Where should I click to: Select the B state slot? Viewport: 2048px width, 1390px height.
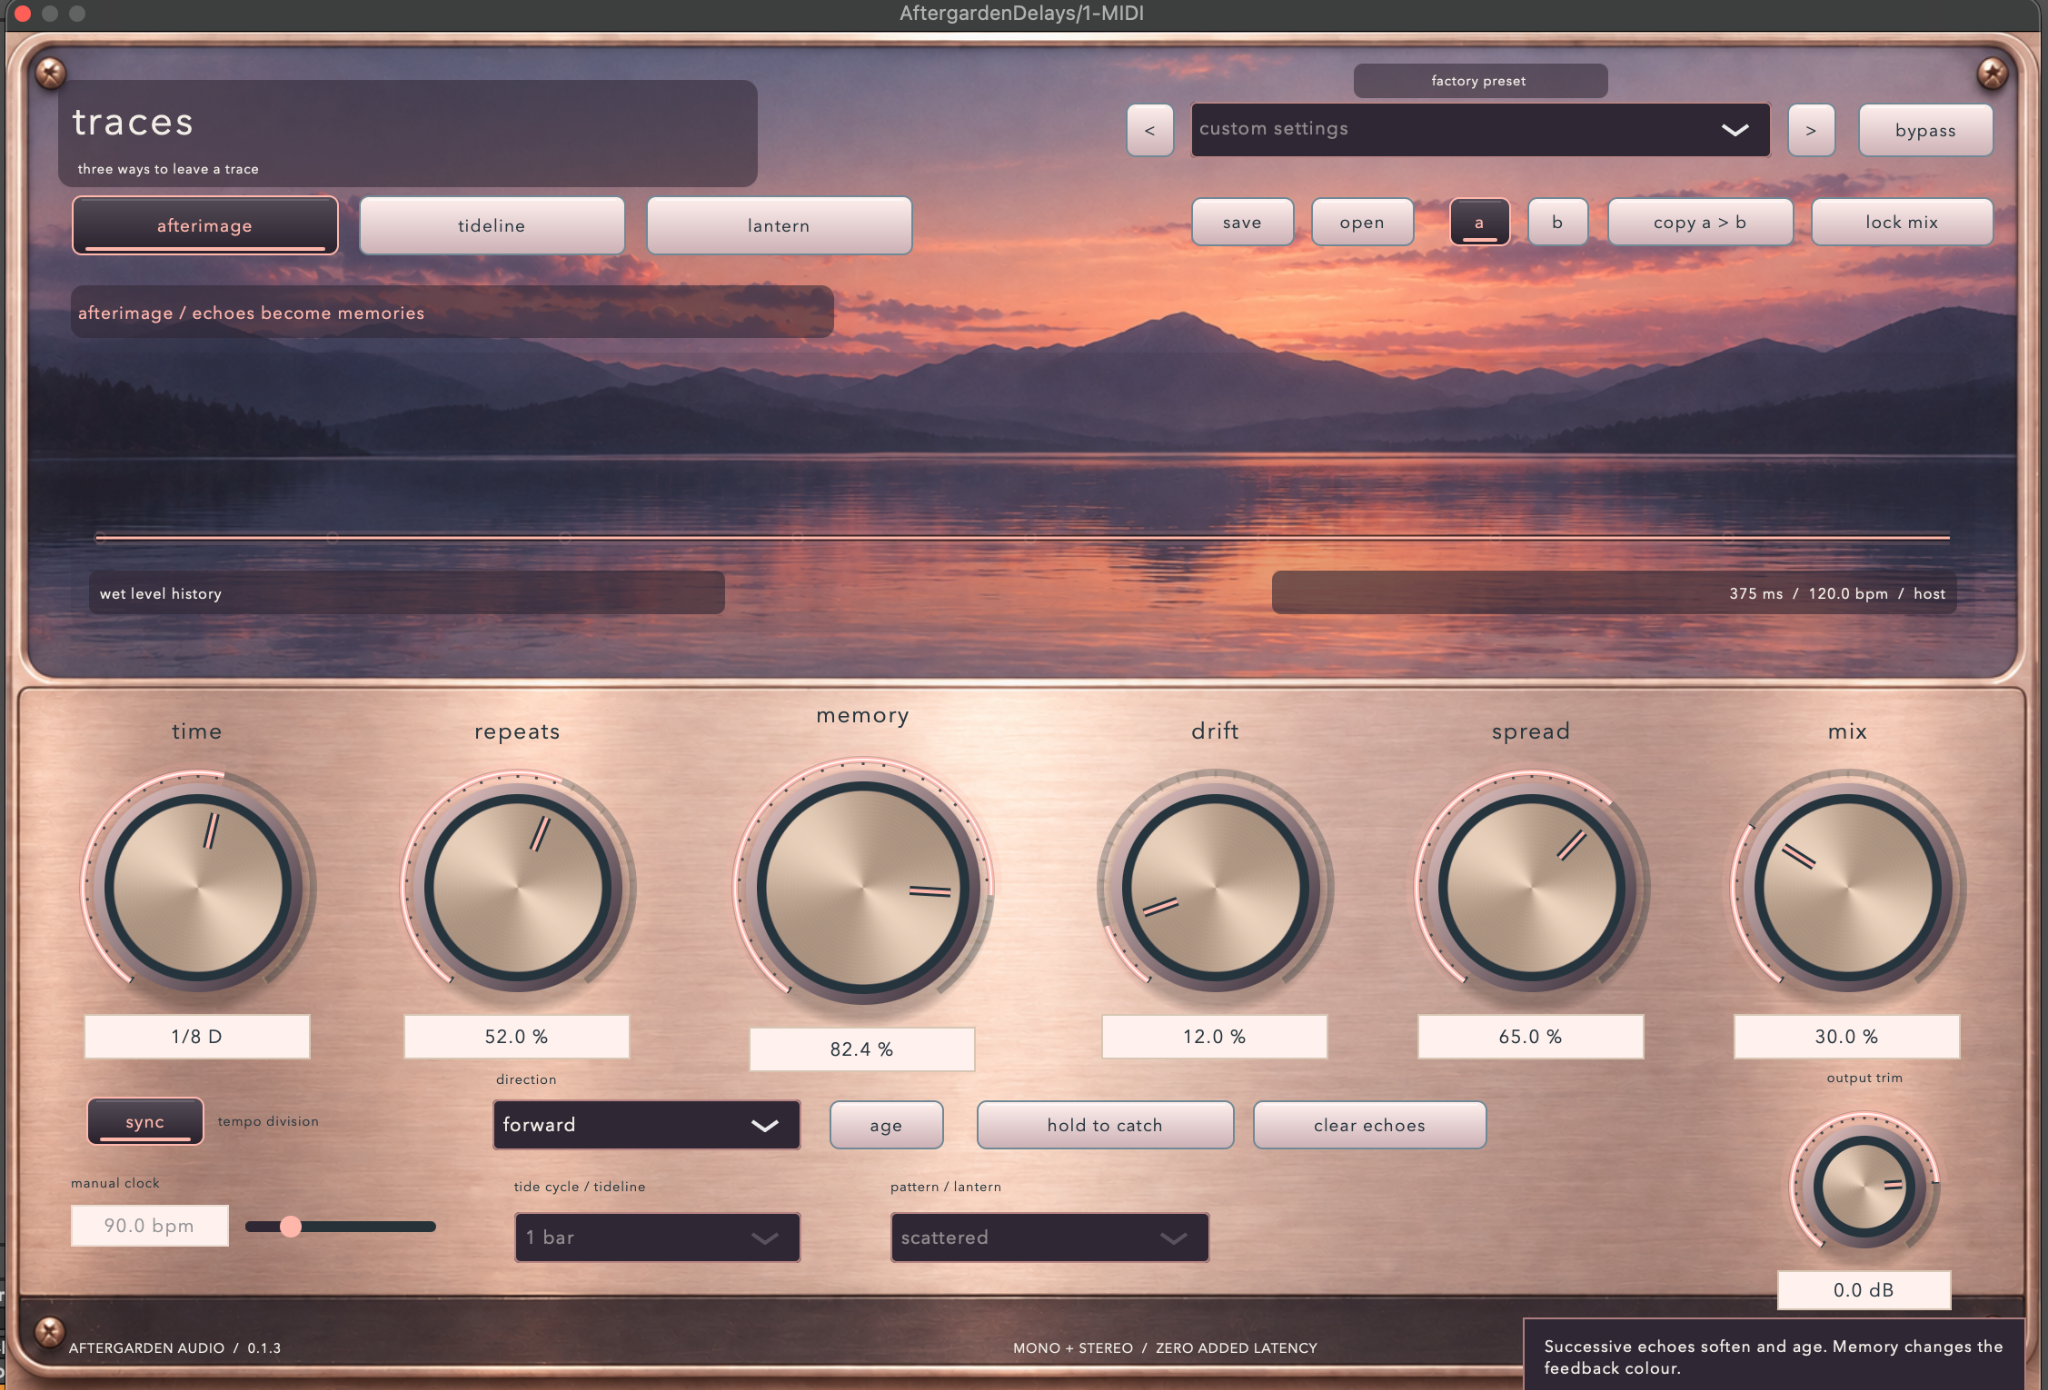1557,222
